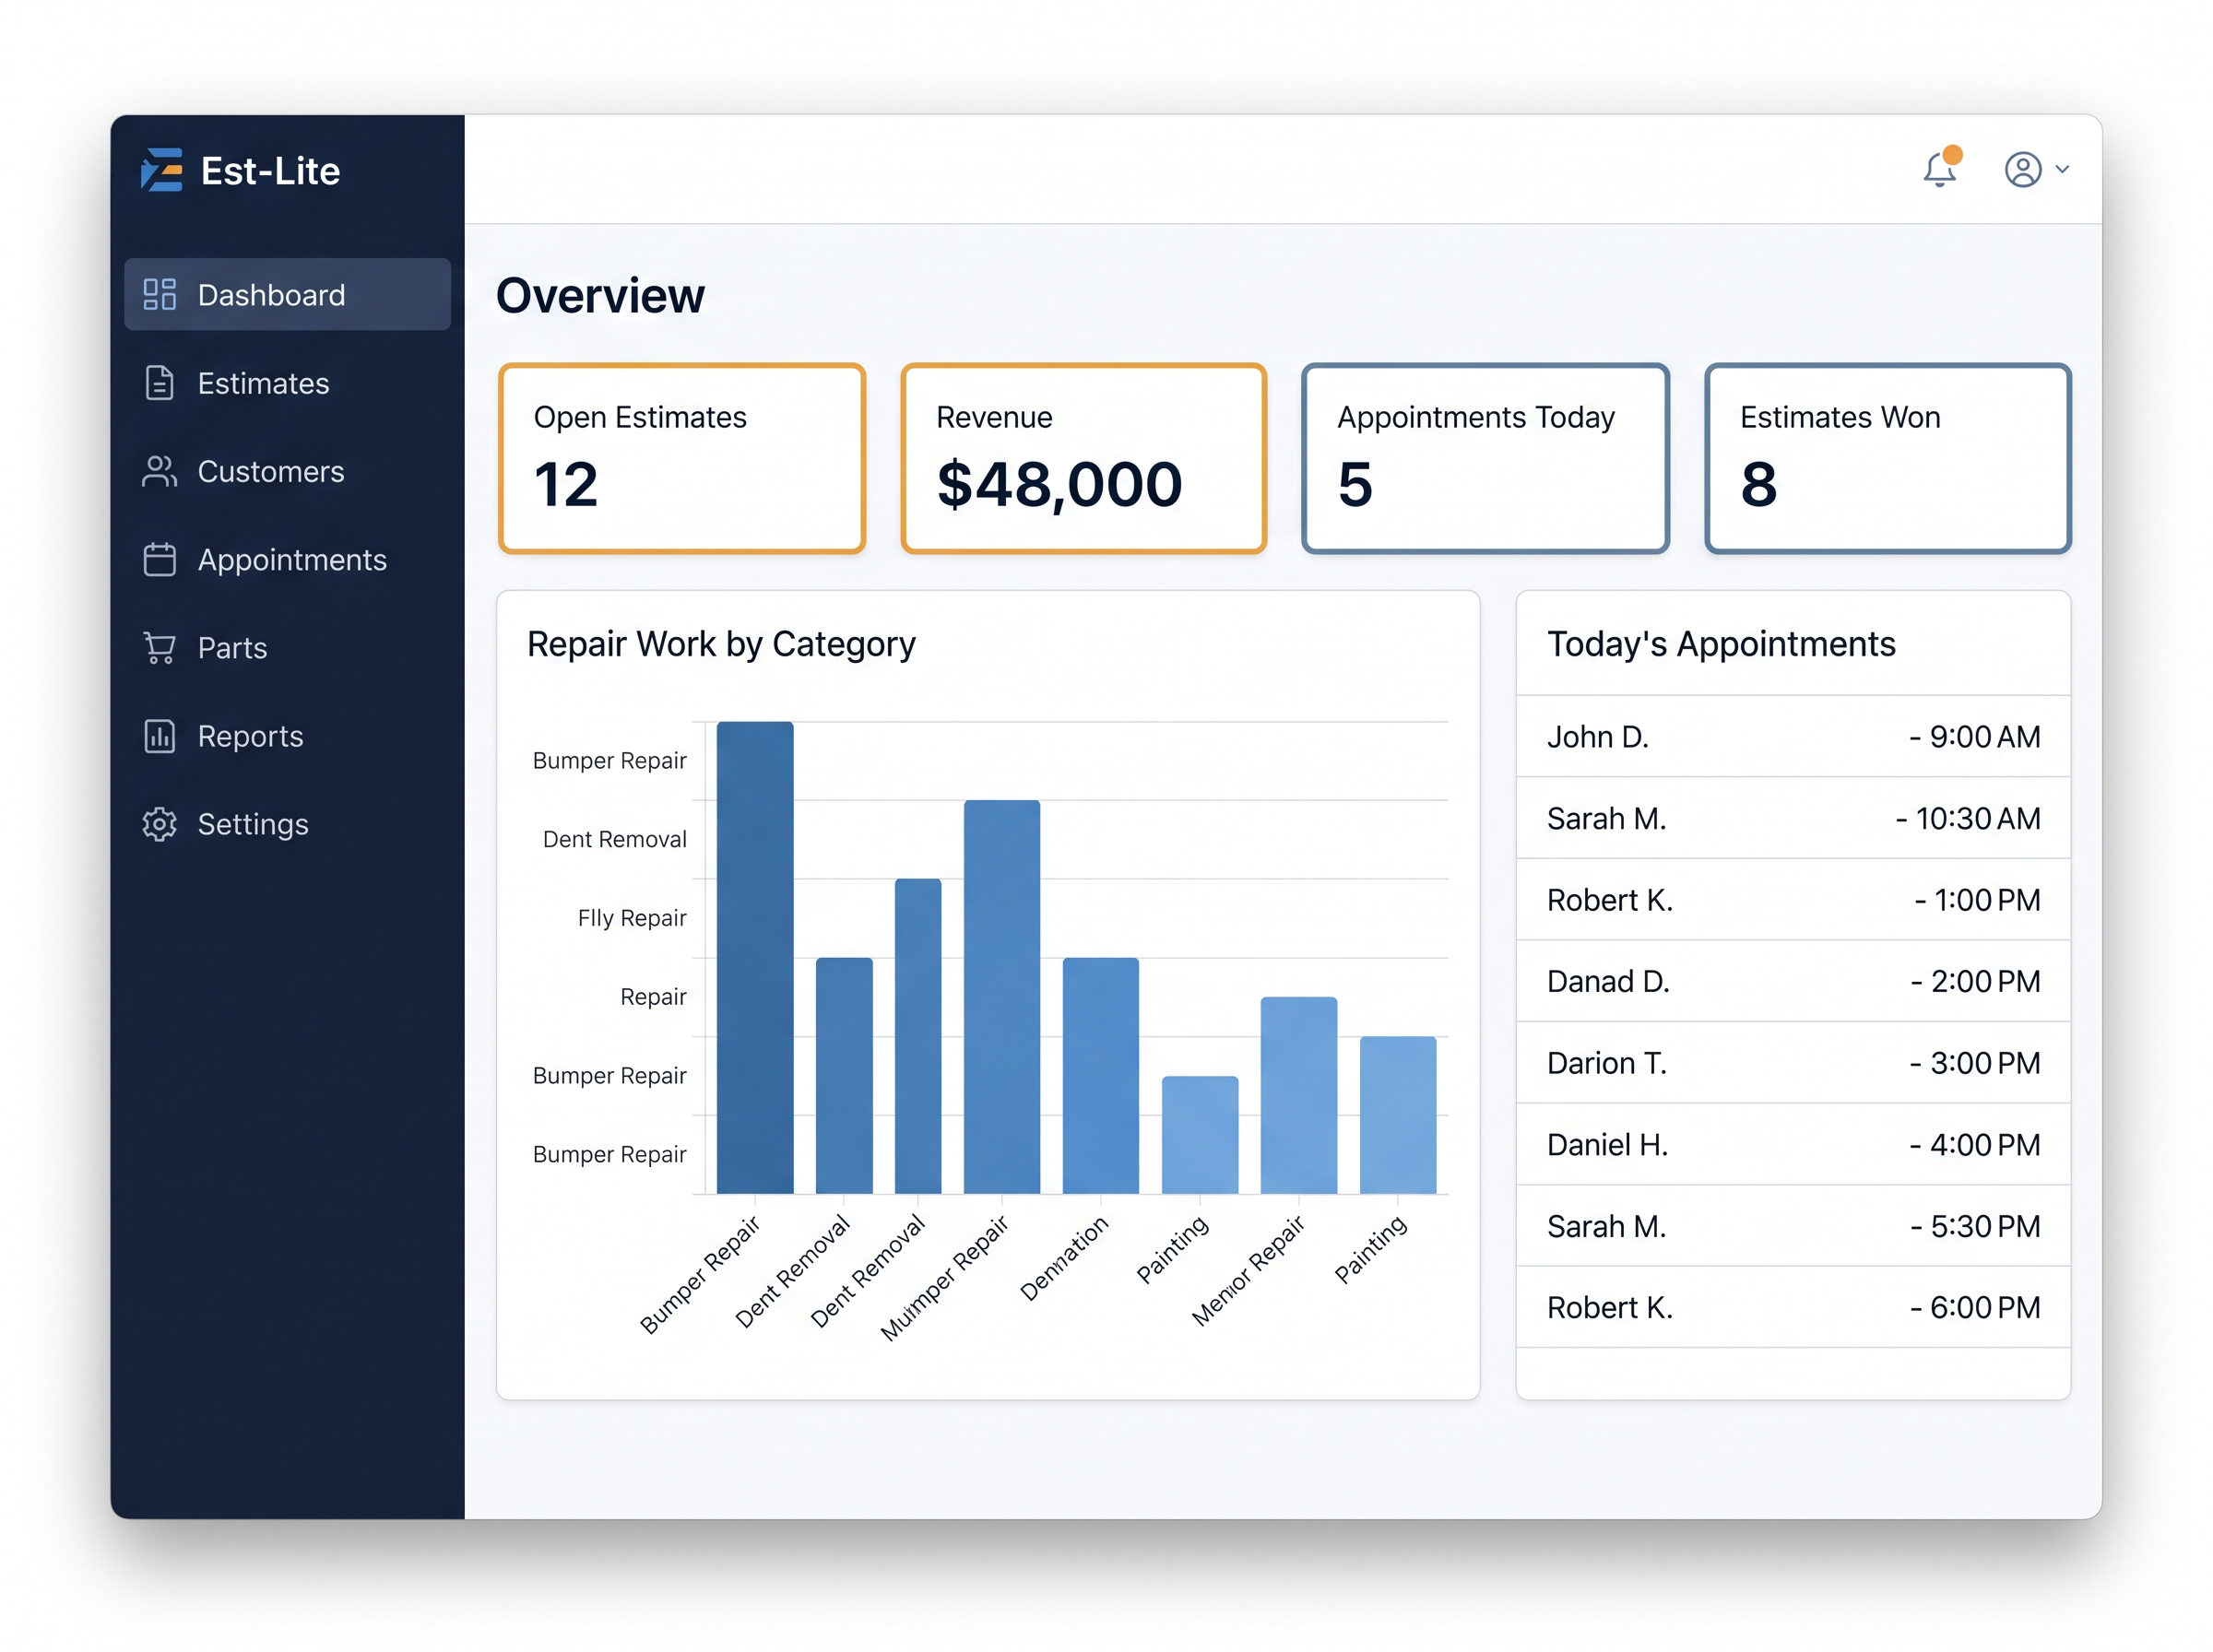Select the Open Estimates card

[682, 458]
